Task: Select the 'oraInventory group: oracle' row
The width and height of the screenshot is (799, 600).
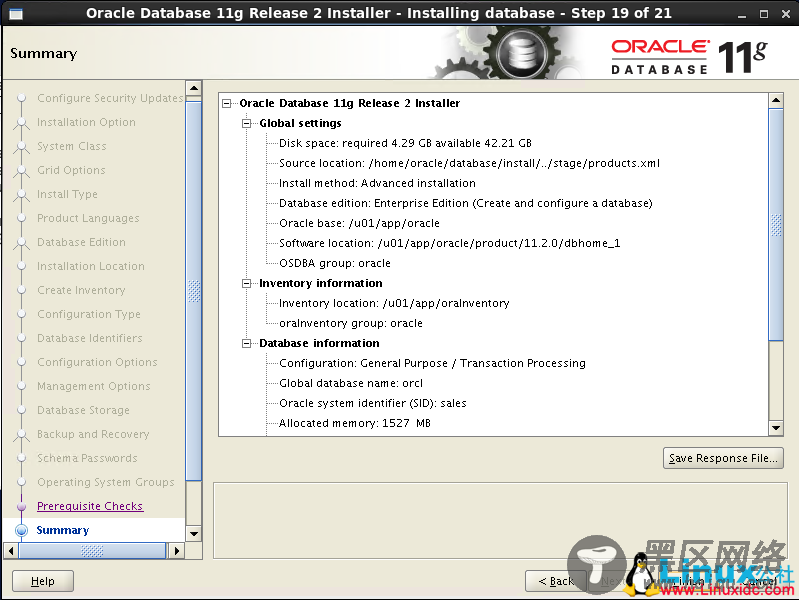Action: click(351, 323)
